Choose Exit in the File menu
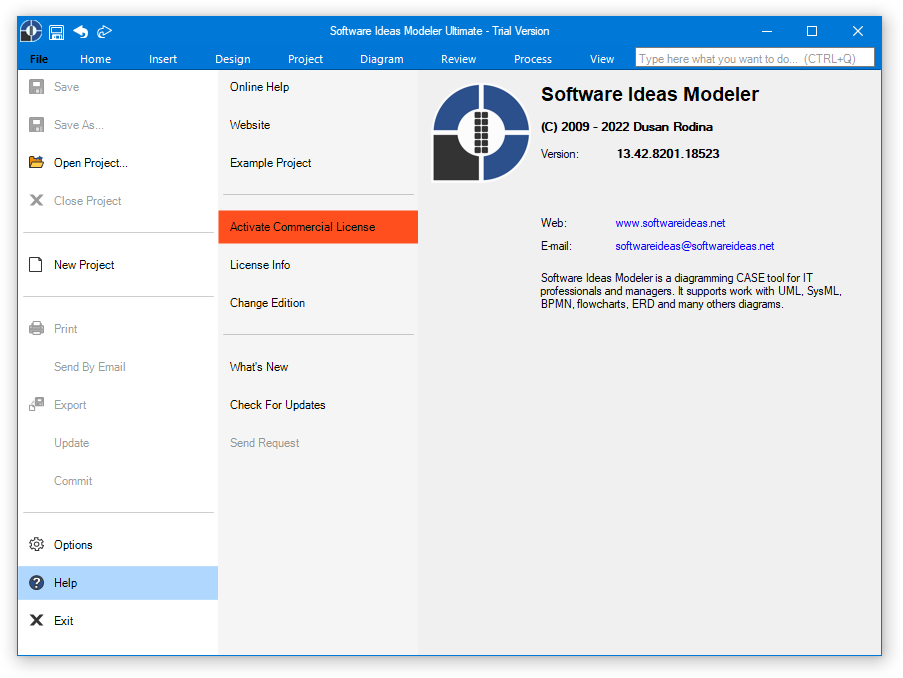 [x=118, y=621]
